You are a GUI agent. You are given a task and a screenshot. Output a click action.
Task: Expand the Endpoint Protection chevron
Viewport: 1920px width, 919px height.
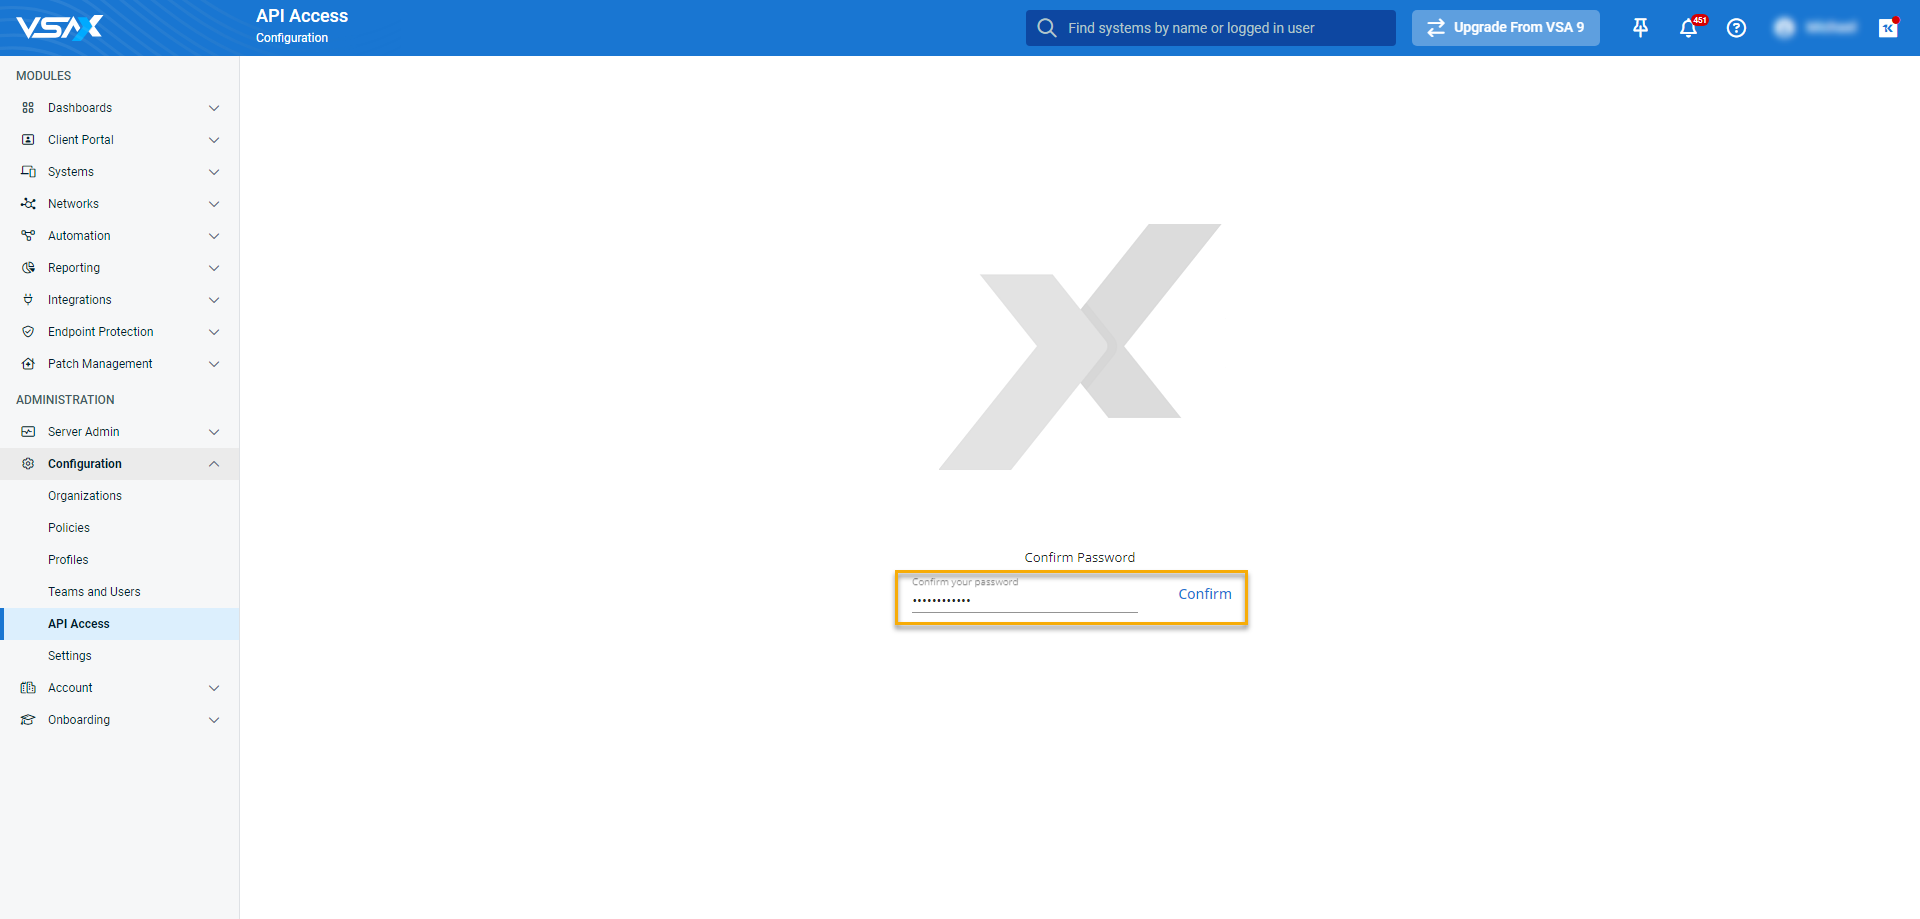(214, 332)
